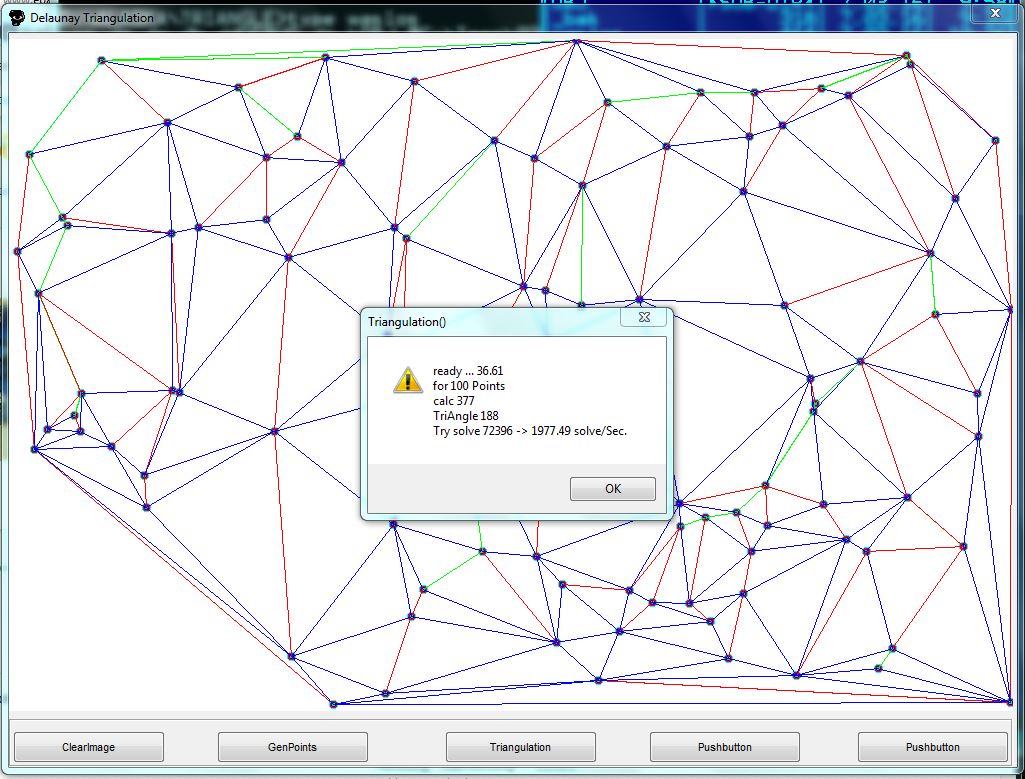This screenshot has height=779, width=1025.
Task: Click the leftmost vertex of the triangulation
Action: pos(17,251)
